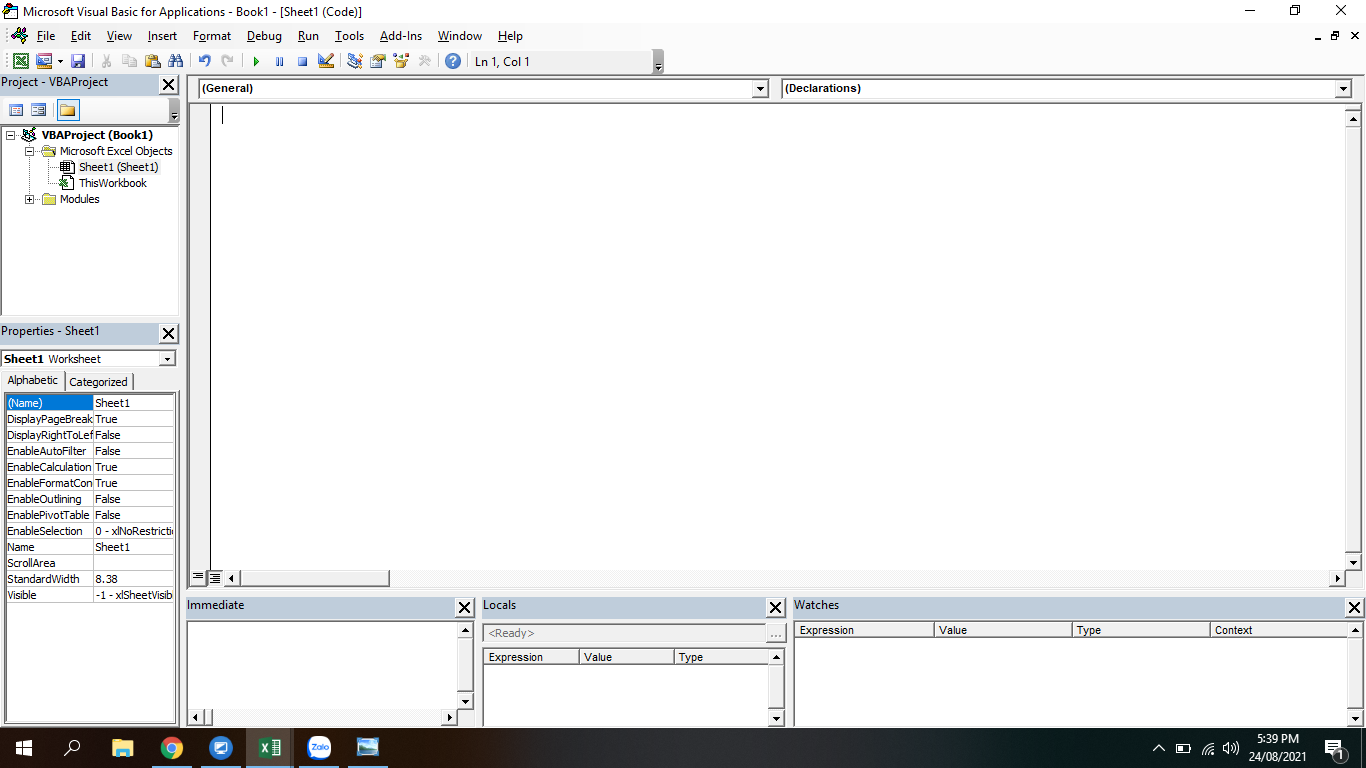
Task: Select the Visible property value
Action: pyautogui.click(x=133, y=595)
